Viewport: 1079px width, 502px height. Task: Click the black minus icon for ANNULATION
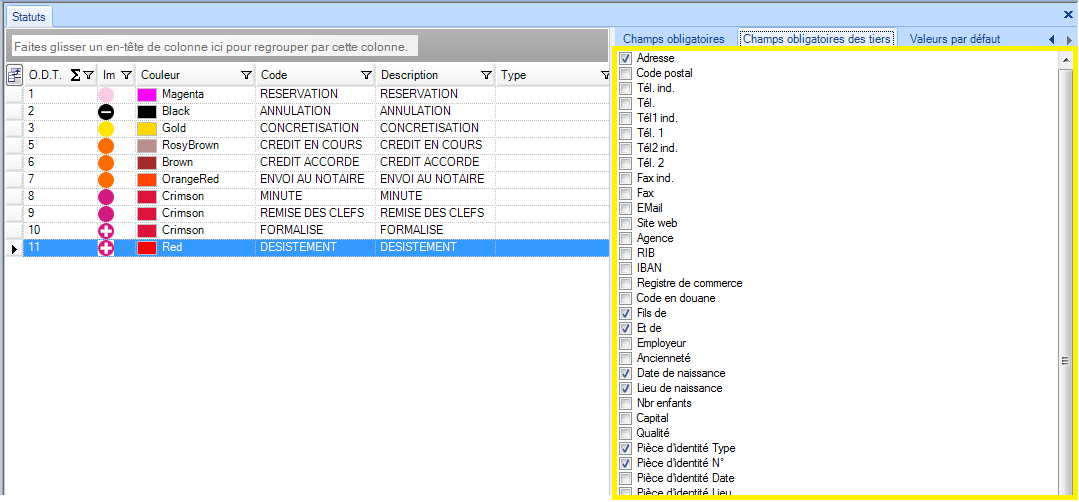106,112
